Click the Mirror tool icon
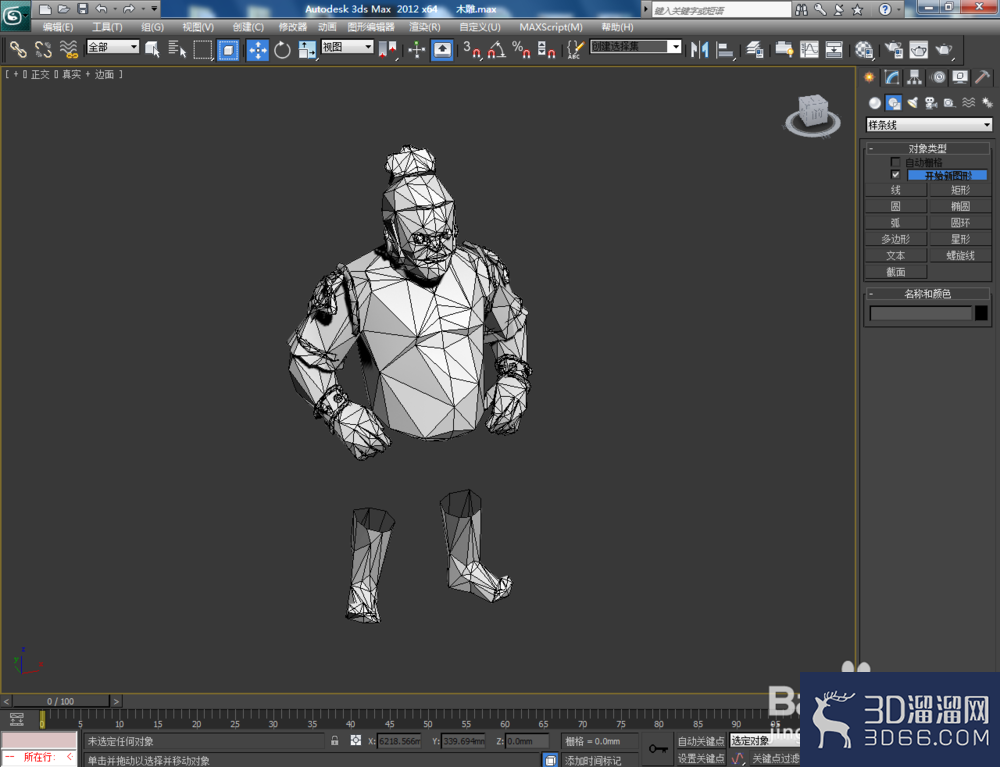Image resolution: width=1000 pixels, height=767 pixels. [700, 49]
